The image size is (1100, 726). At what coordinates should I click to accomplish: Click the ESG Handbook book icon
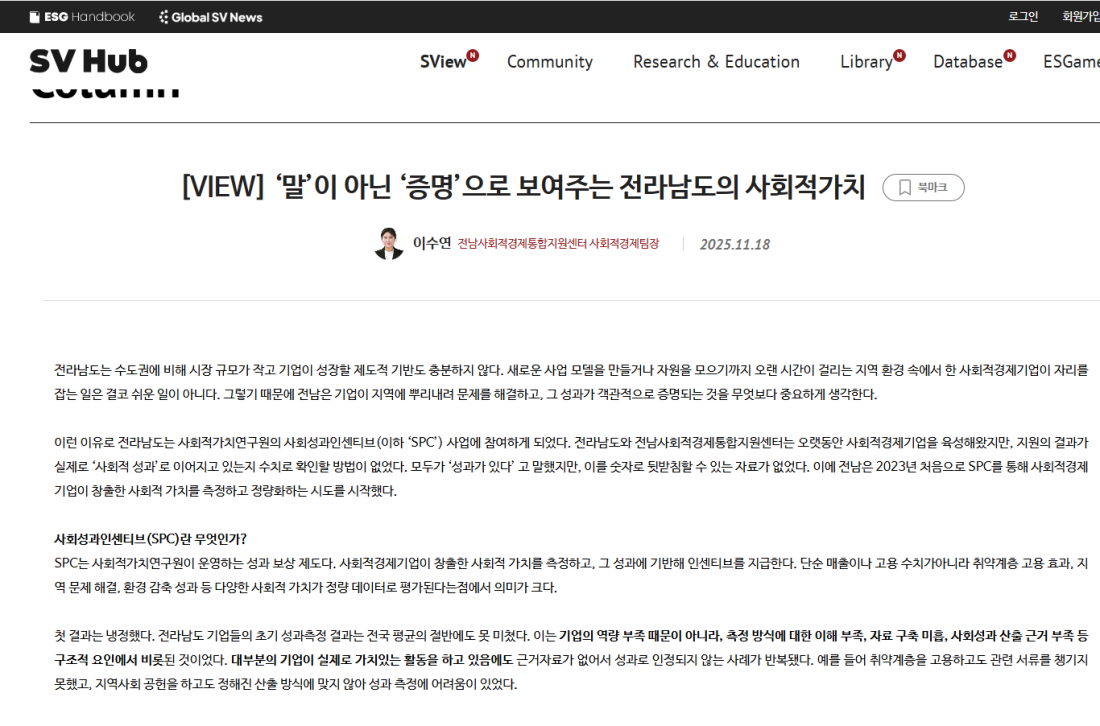pos(35,17)
